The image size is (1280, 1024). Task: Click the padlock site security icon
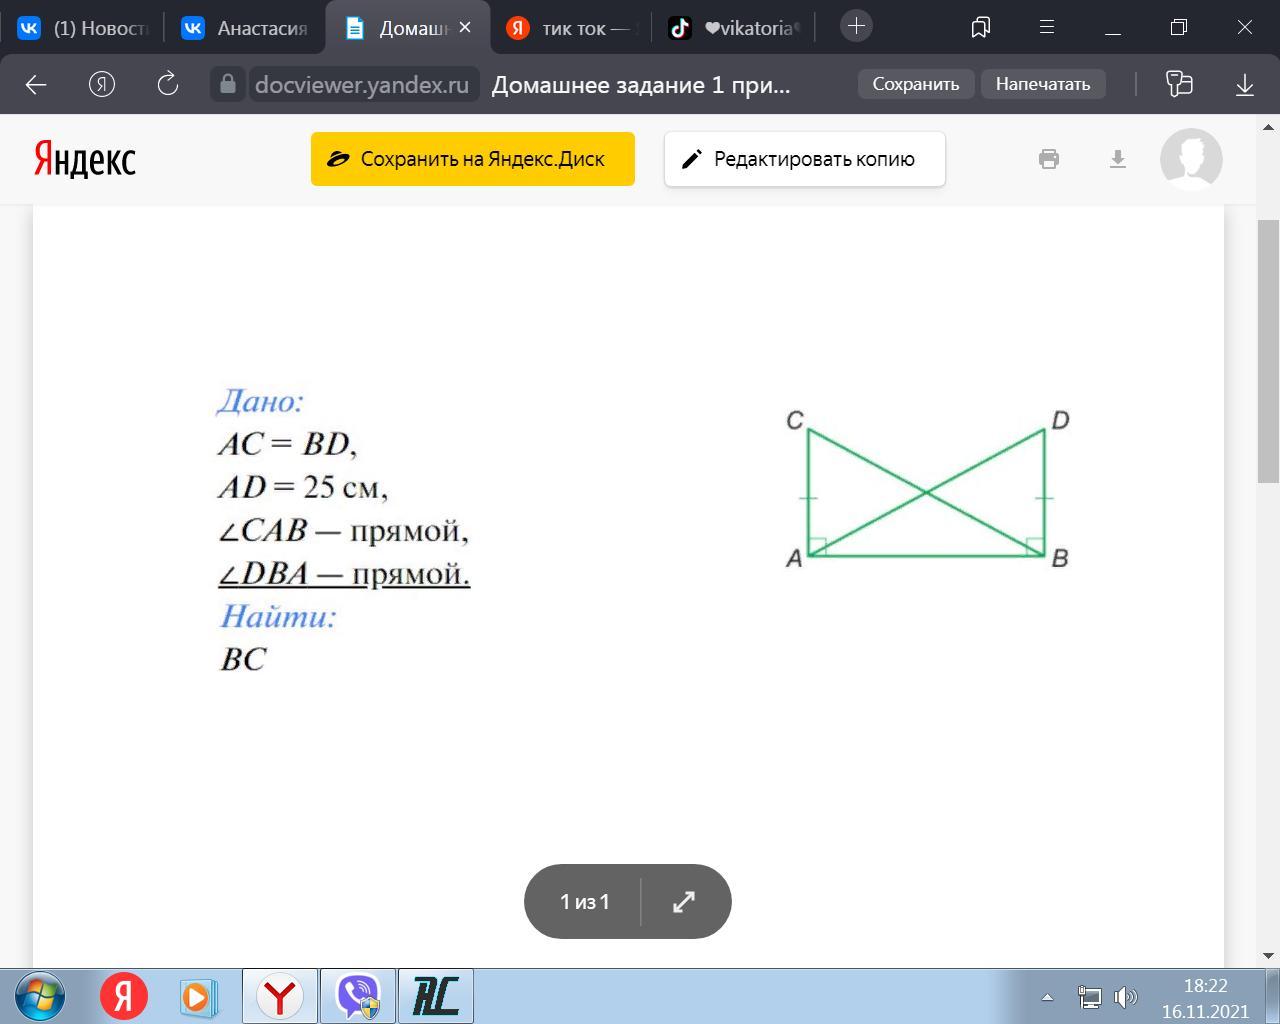click(228, 84)
